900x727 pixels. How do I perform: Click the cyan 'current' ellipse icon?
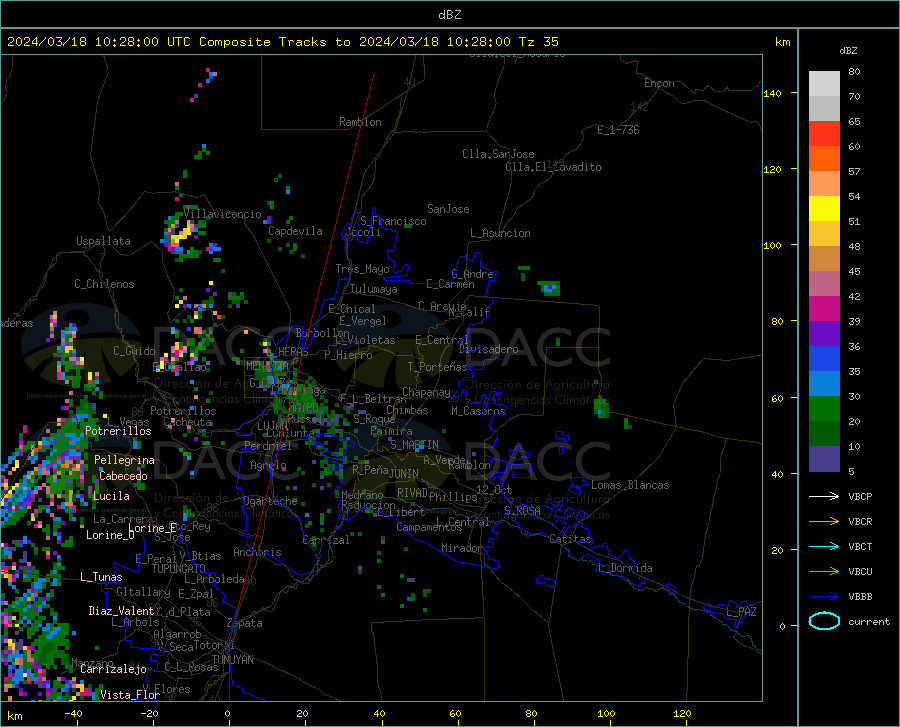(x=824, y=621)
